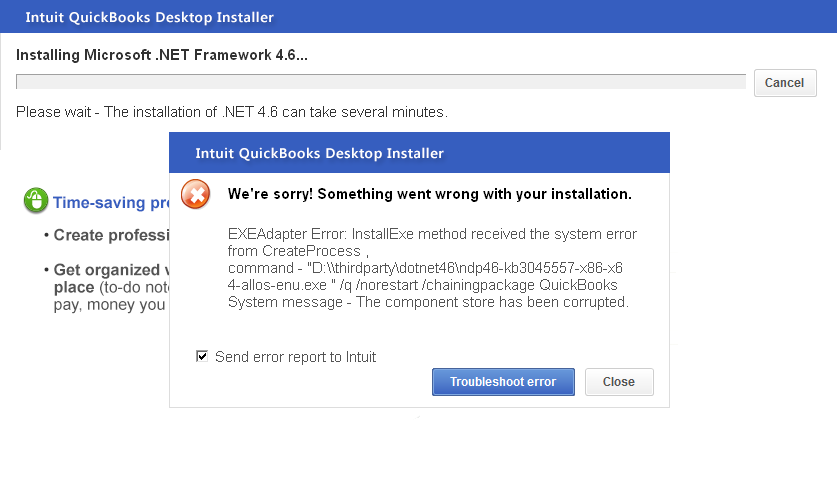Click the "Get organized" bullet item
Viewport: 837px width, 489px height.
click(107, 270)
